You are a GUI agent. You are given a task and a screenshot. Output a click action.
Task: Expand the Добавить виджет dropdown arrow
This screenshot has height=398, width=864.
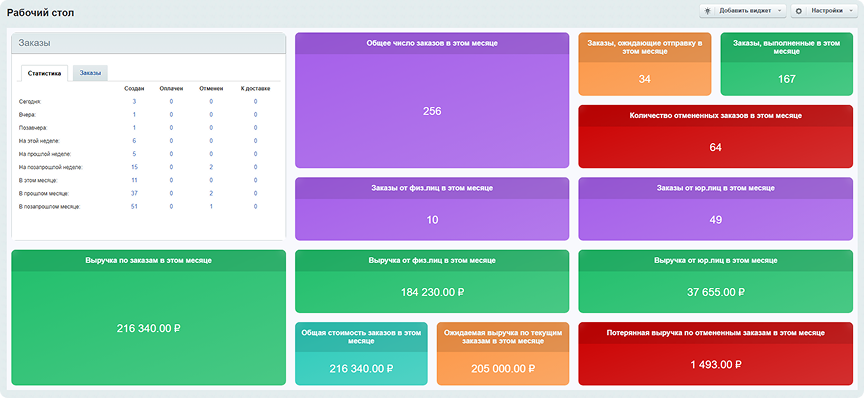(x=779, y=10)
